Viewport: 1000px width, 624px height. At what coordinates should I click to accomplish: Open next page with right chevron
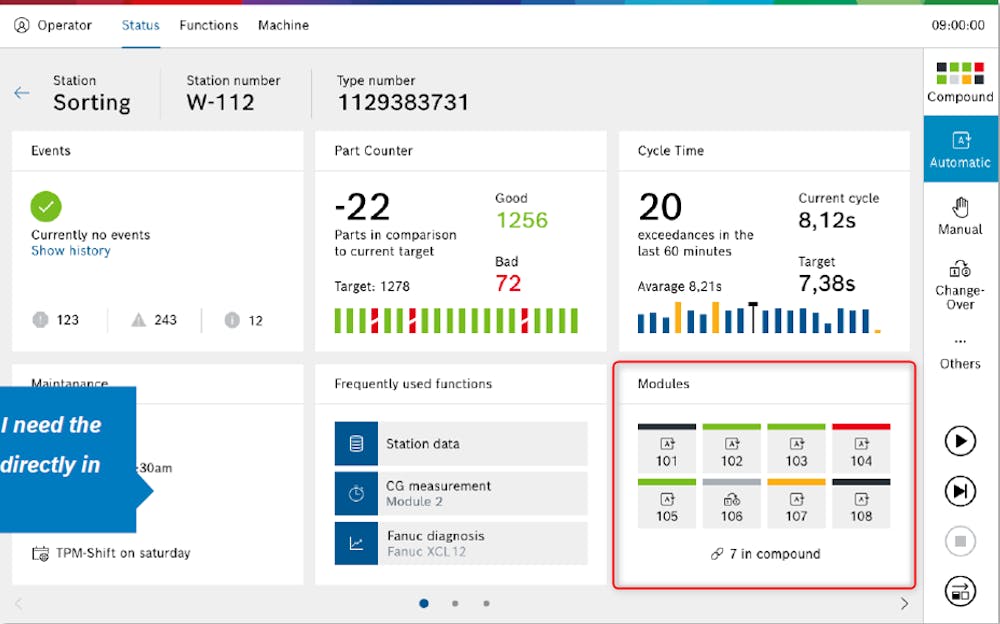point(903,603)
